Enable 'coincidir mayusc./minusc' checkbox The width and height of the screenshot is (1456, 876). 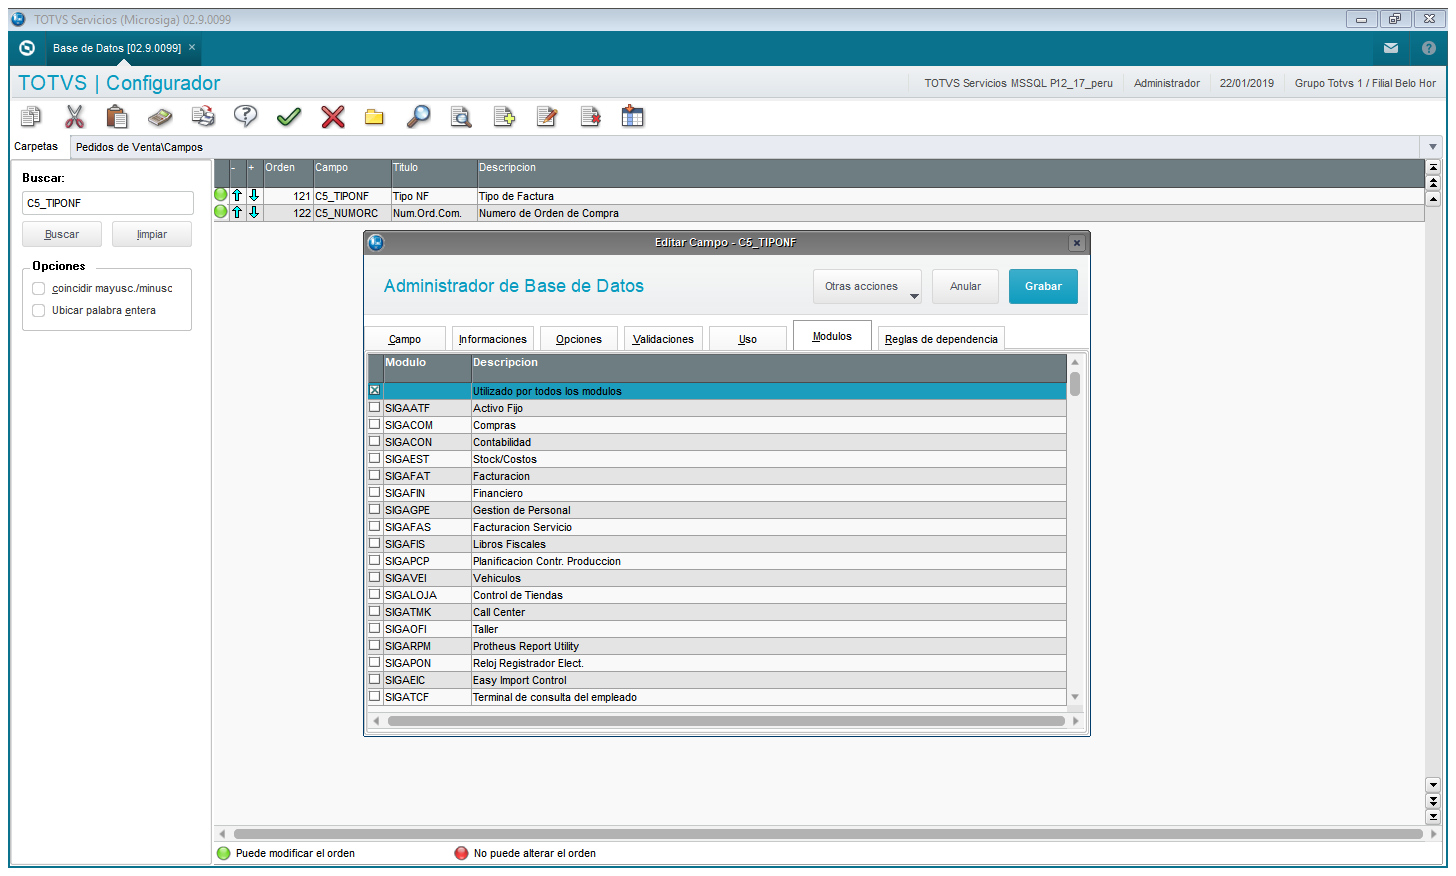tap(39, 288)
